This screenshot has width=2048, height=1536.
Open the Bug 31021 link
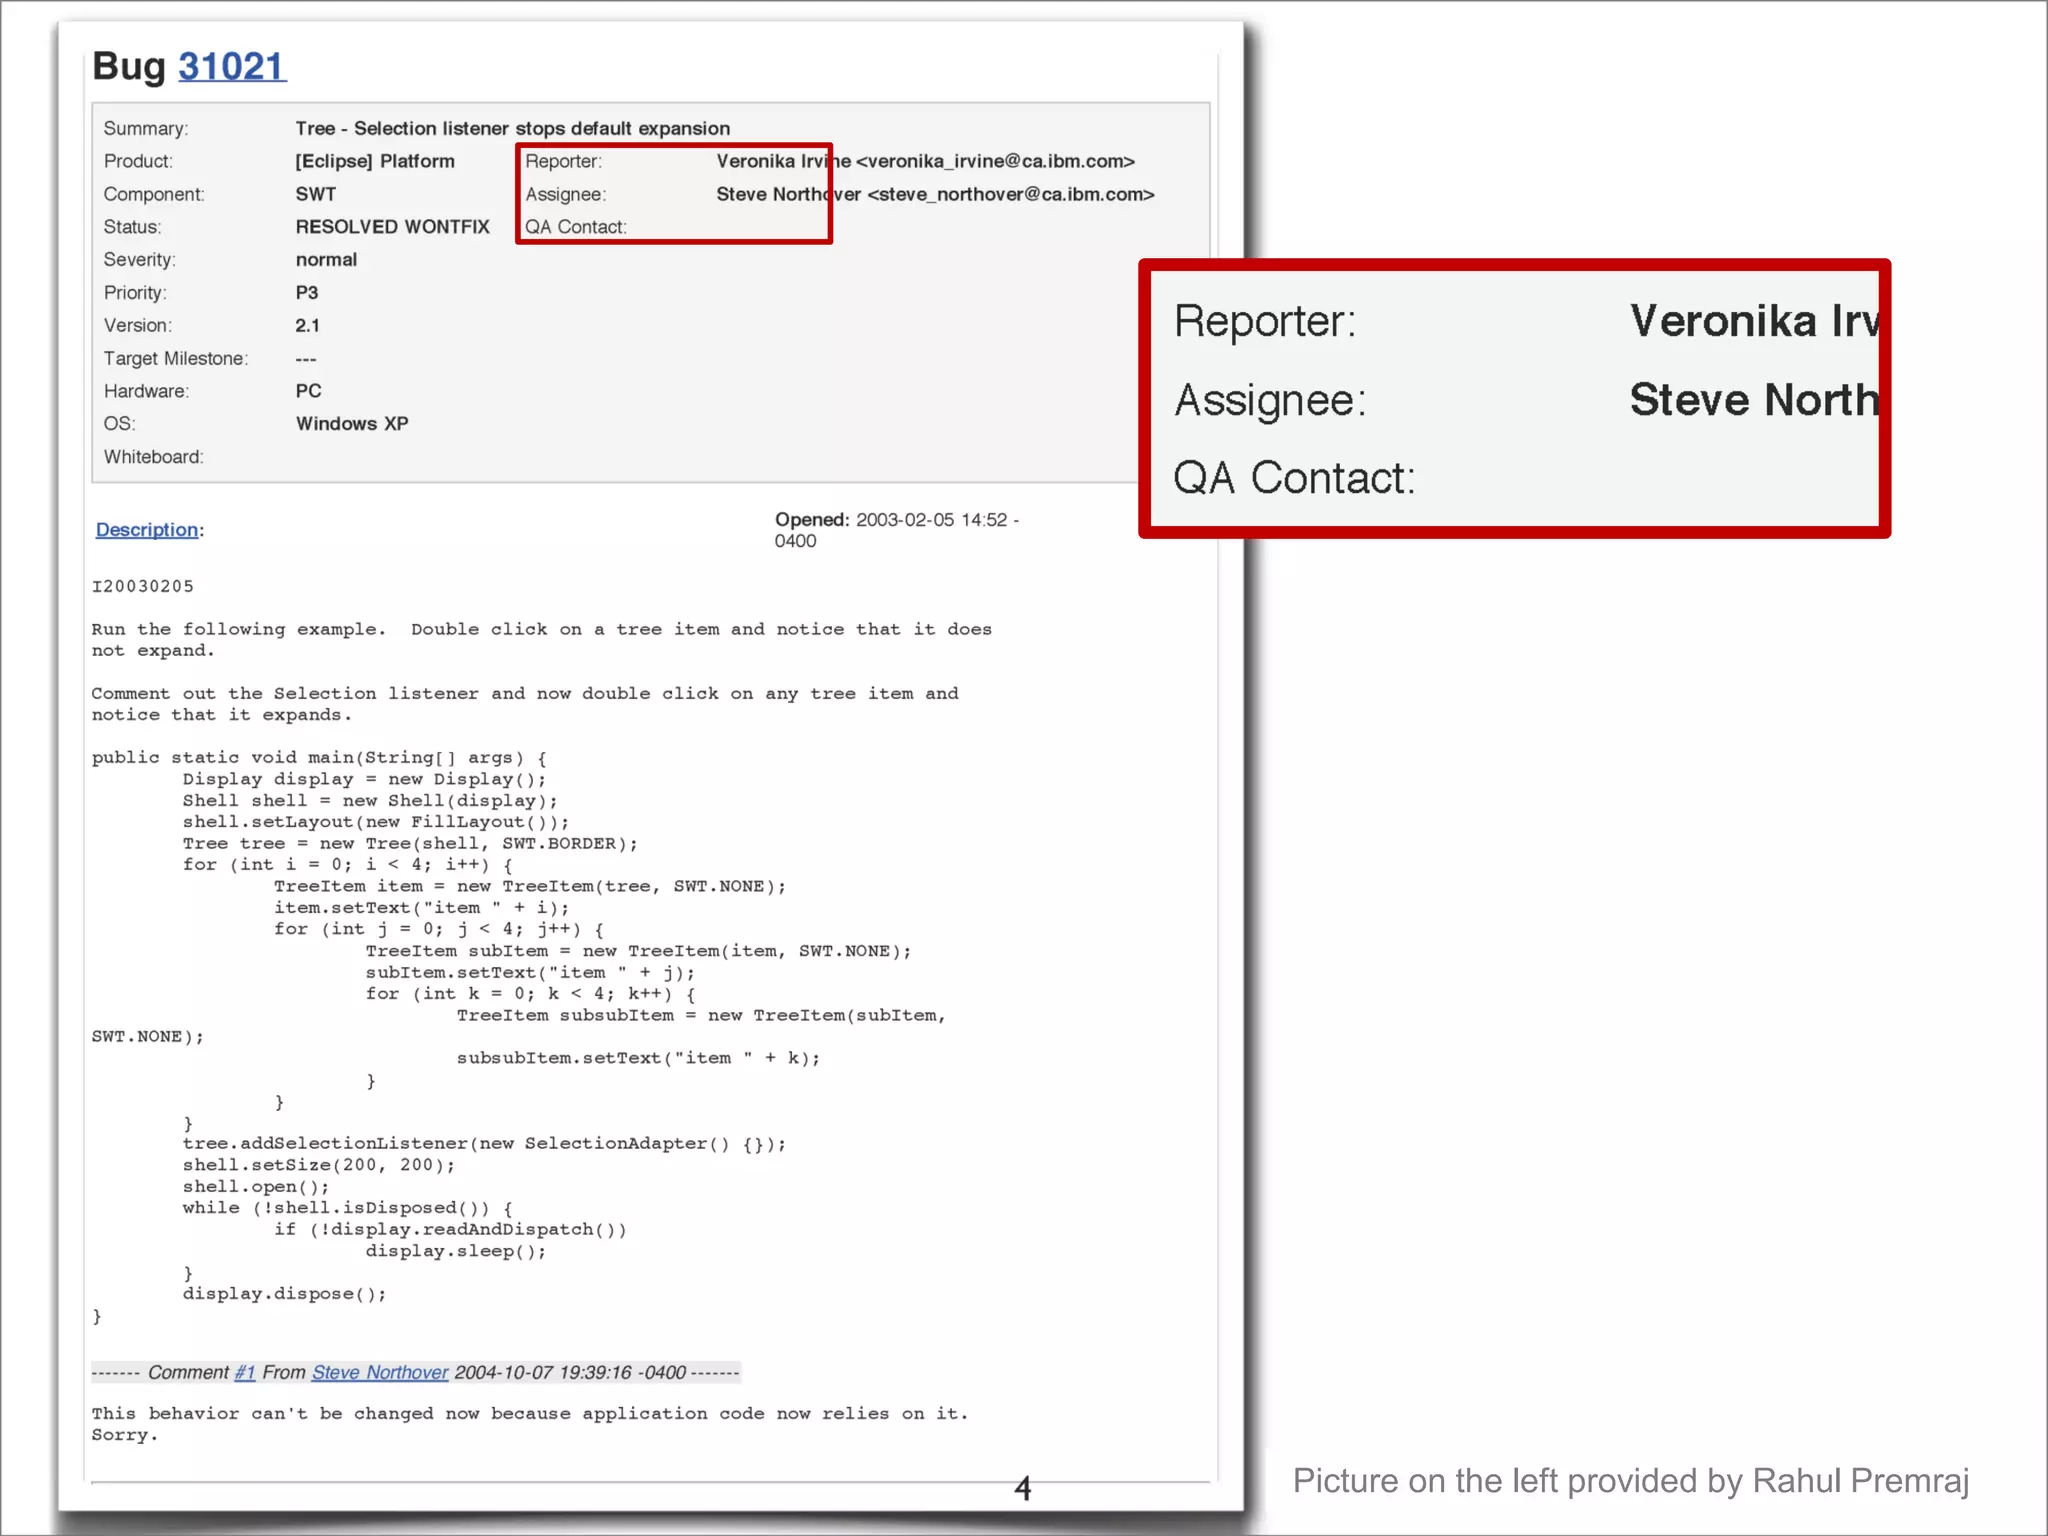click(x=232, y=67)
